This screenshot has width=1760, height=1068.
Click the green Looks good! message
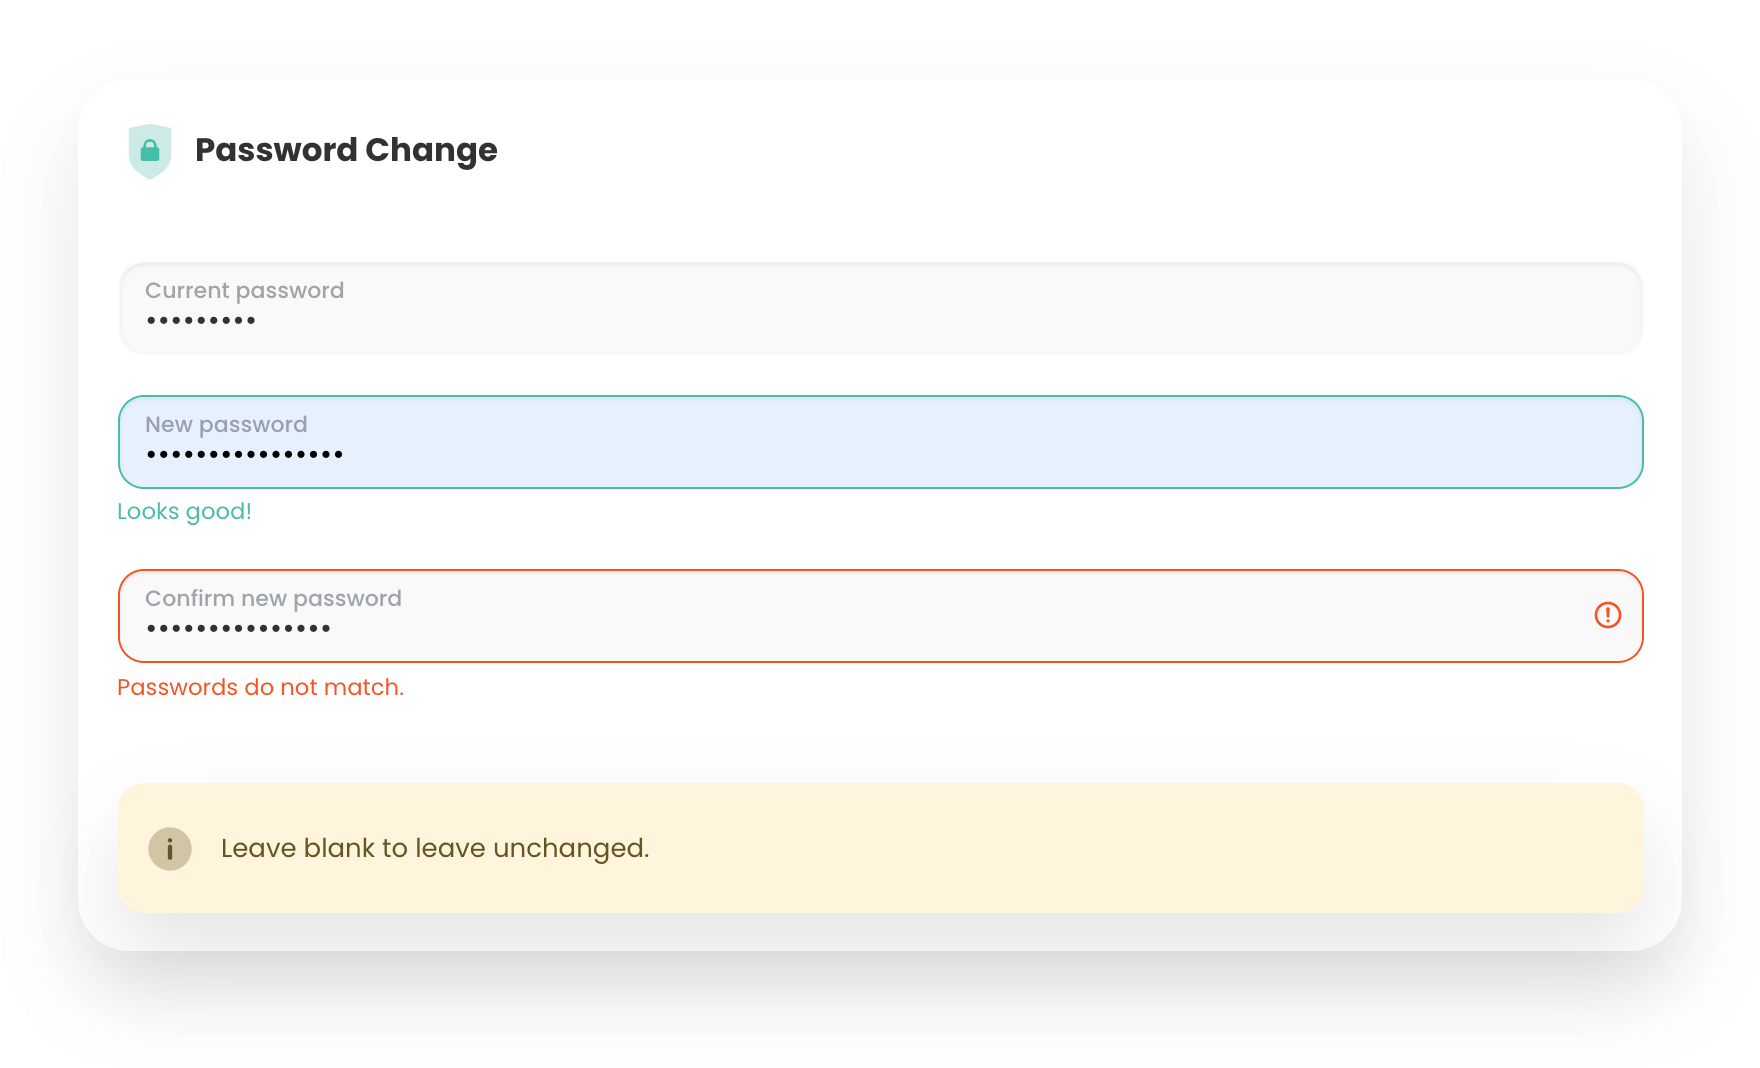184,512
